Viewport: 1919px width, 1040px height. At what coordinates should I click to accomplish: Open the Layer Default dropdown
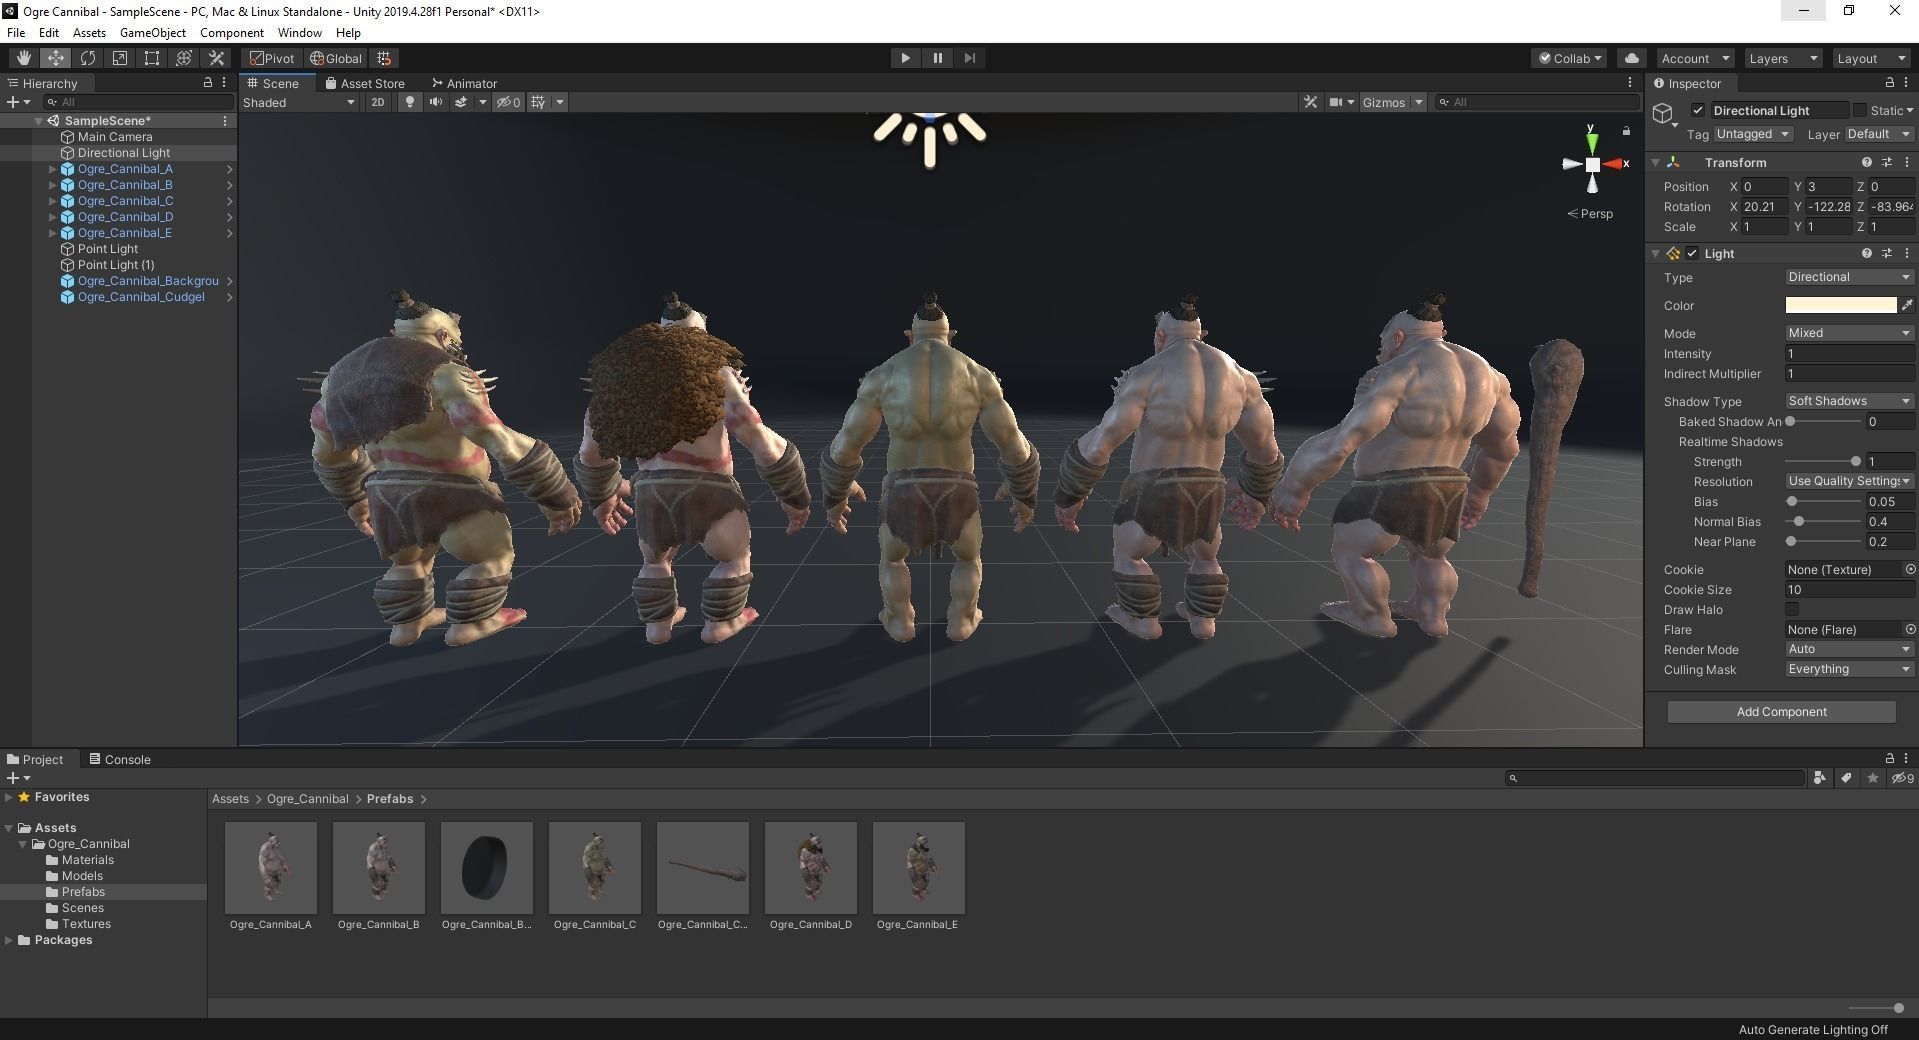coord(1879,134)
